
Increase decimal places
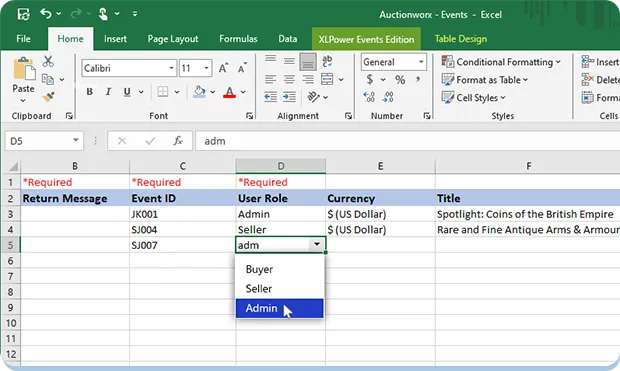369,97
